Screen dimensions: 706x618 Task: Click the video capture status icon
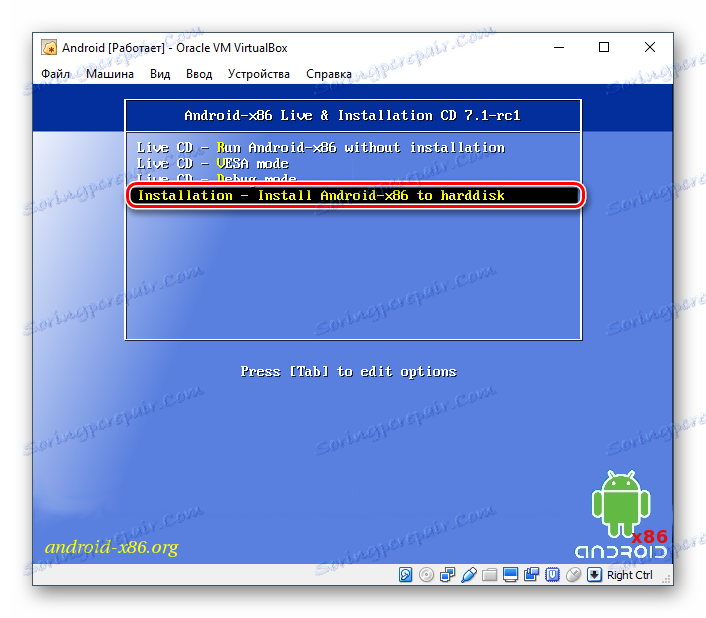(531, 575)
